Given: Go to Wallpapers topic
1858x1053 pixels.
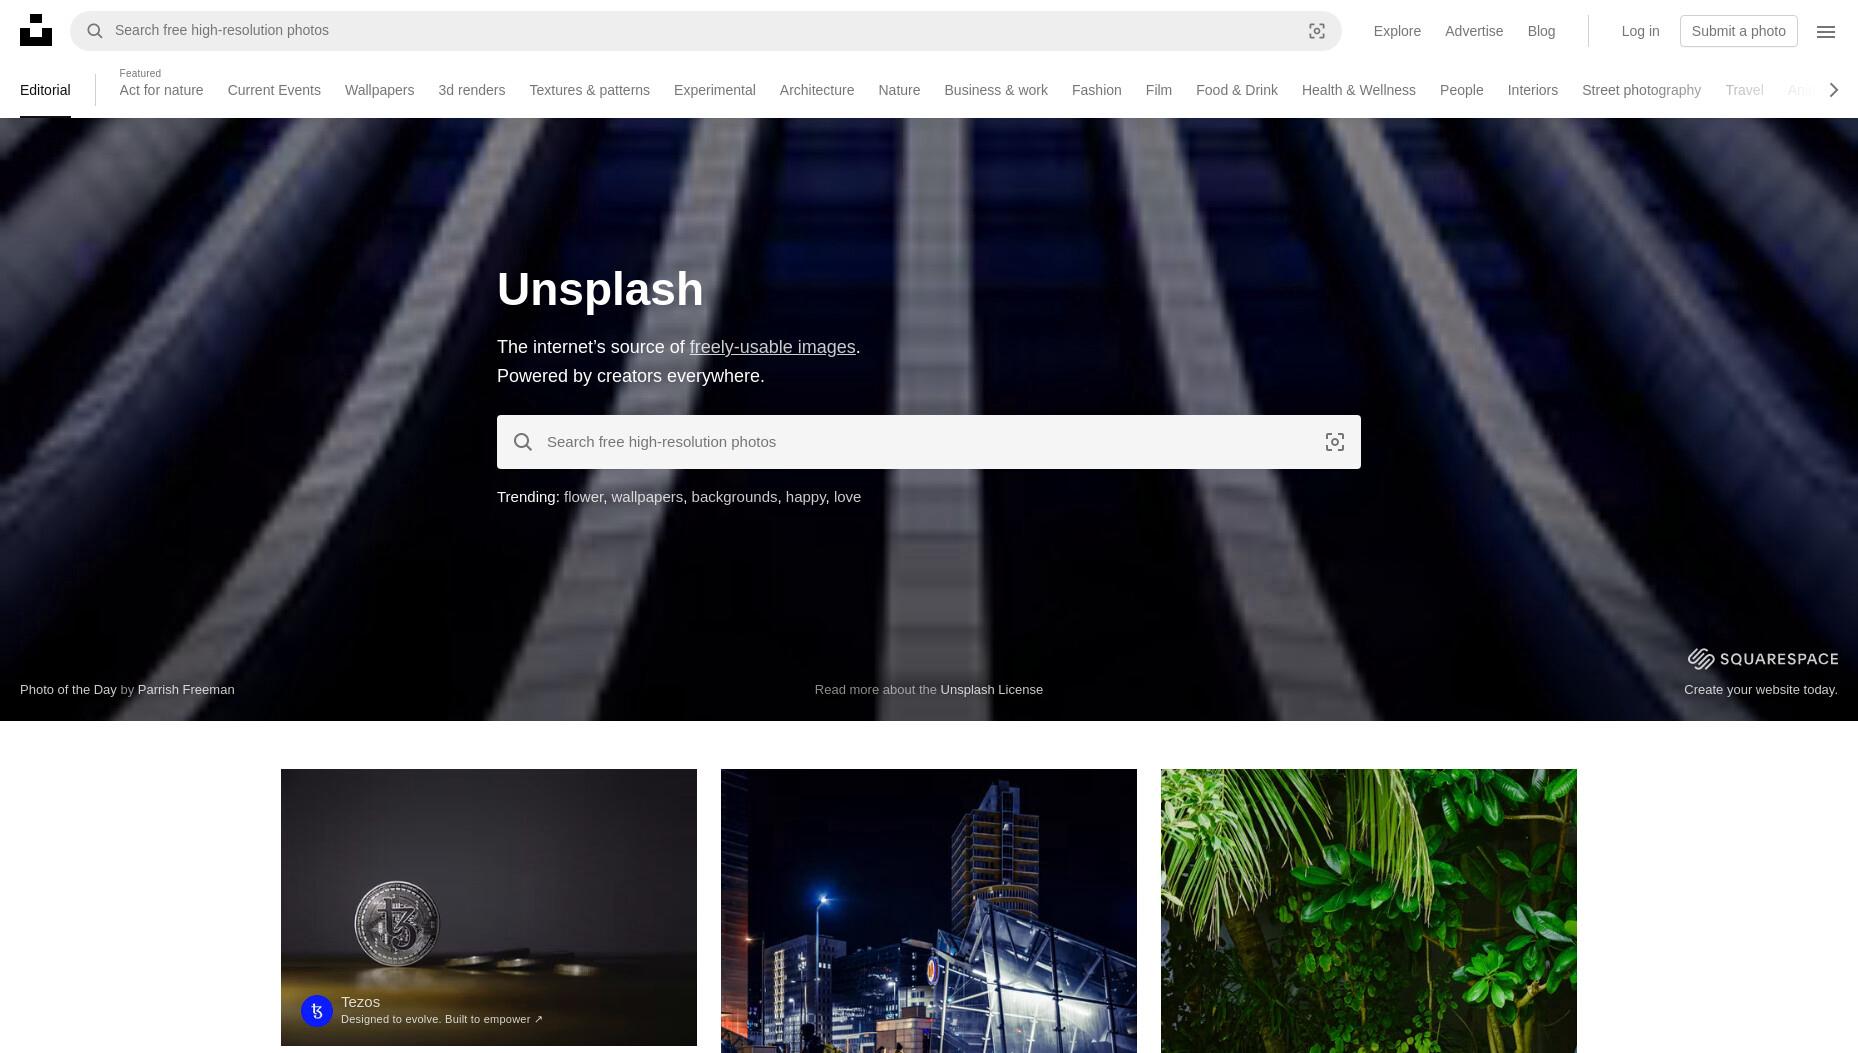Looking at the screenshot, I should (x=379, y=90).
